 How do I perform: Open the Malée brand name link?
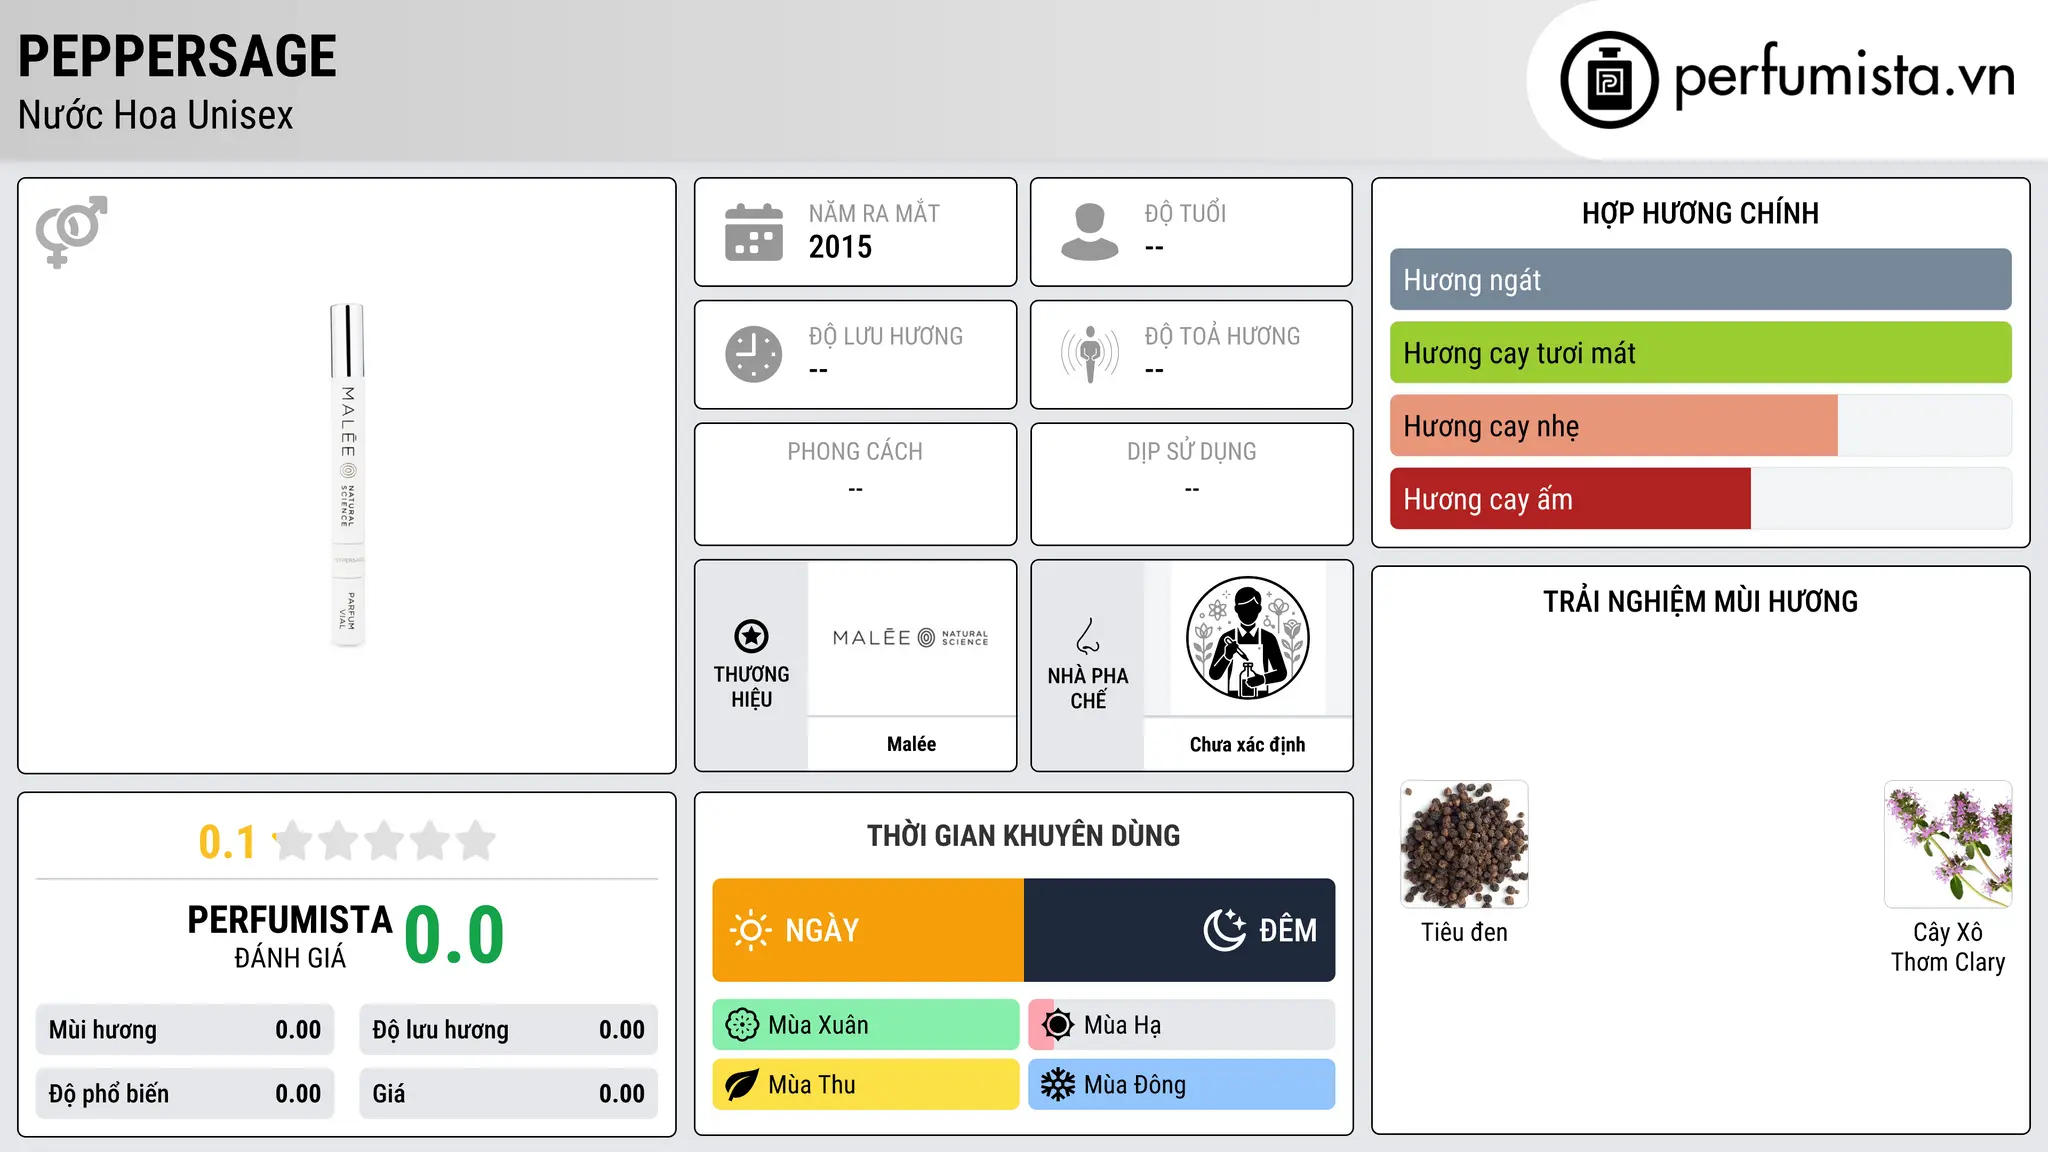tap(911, 744)
